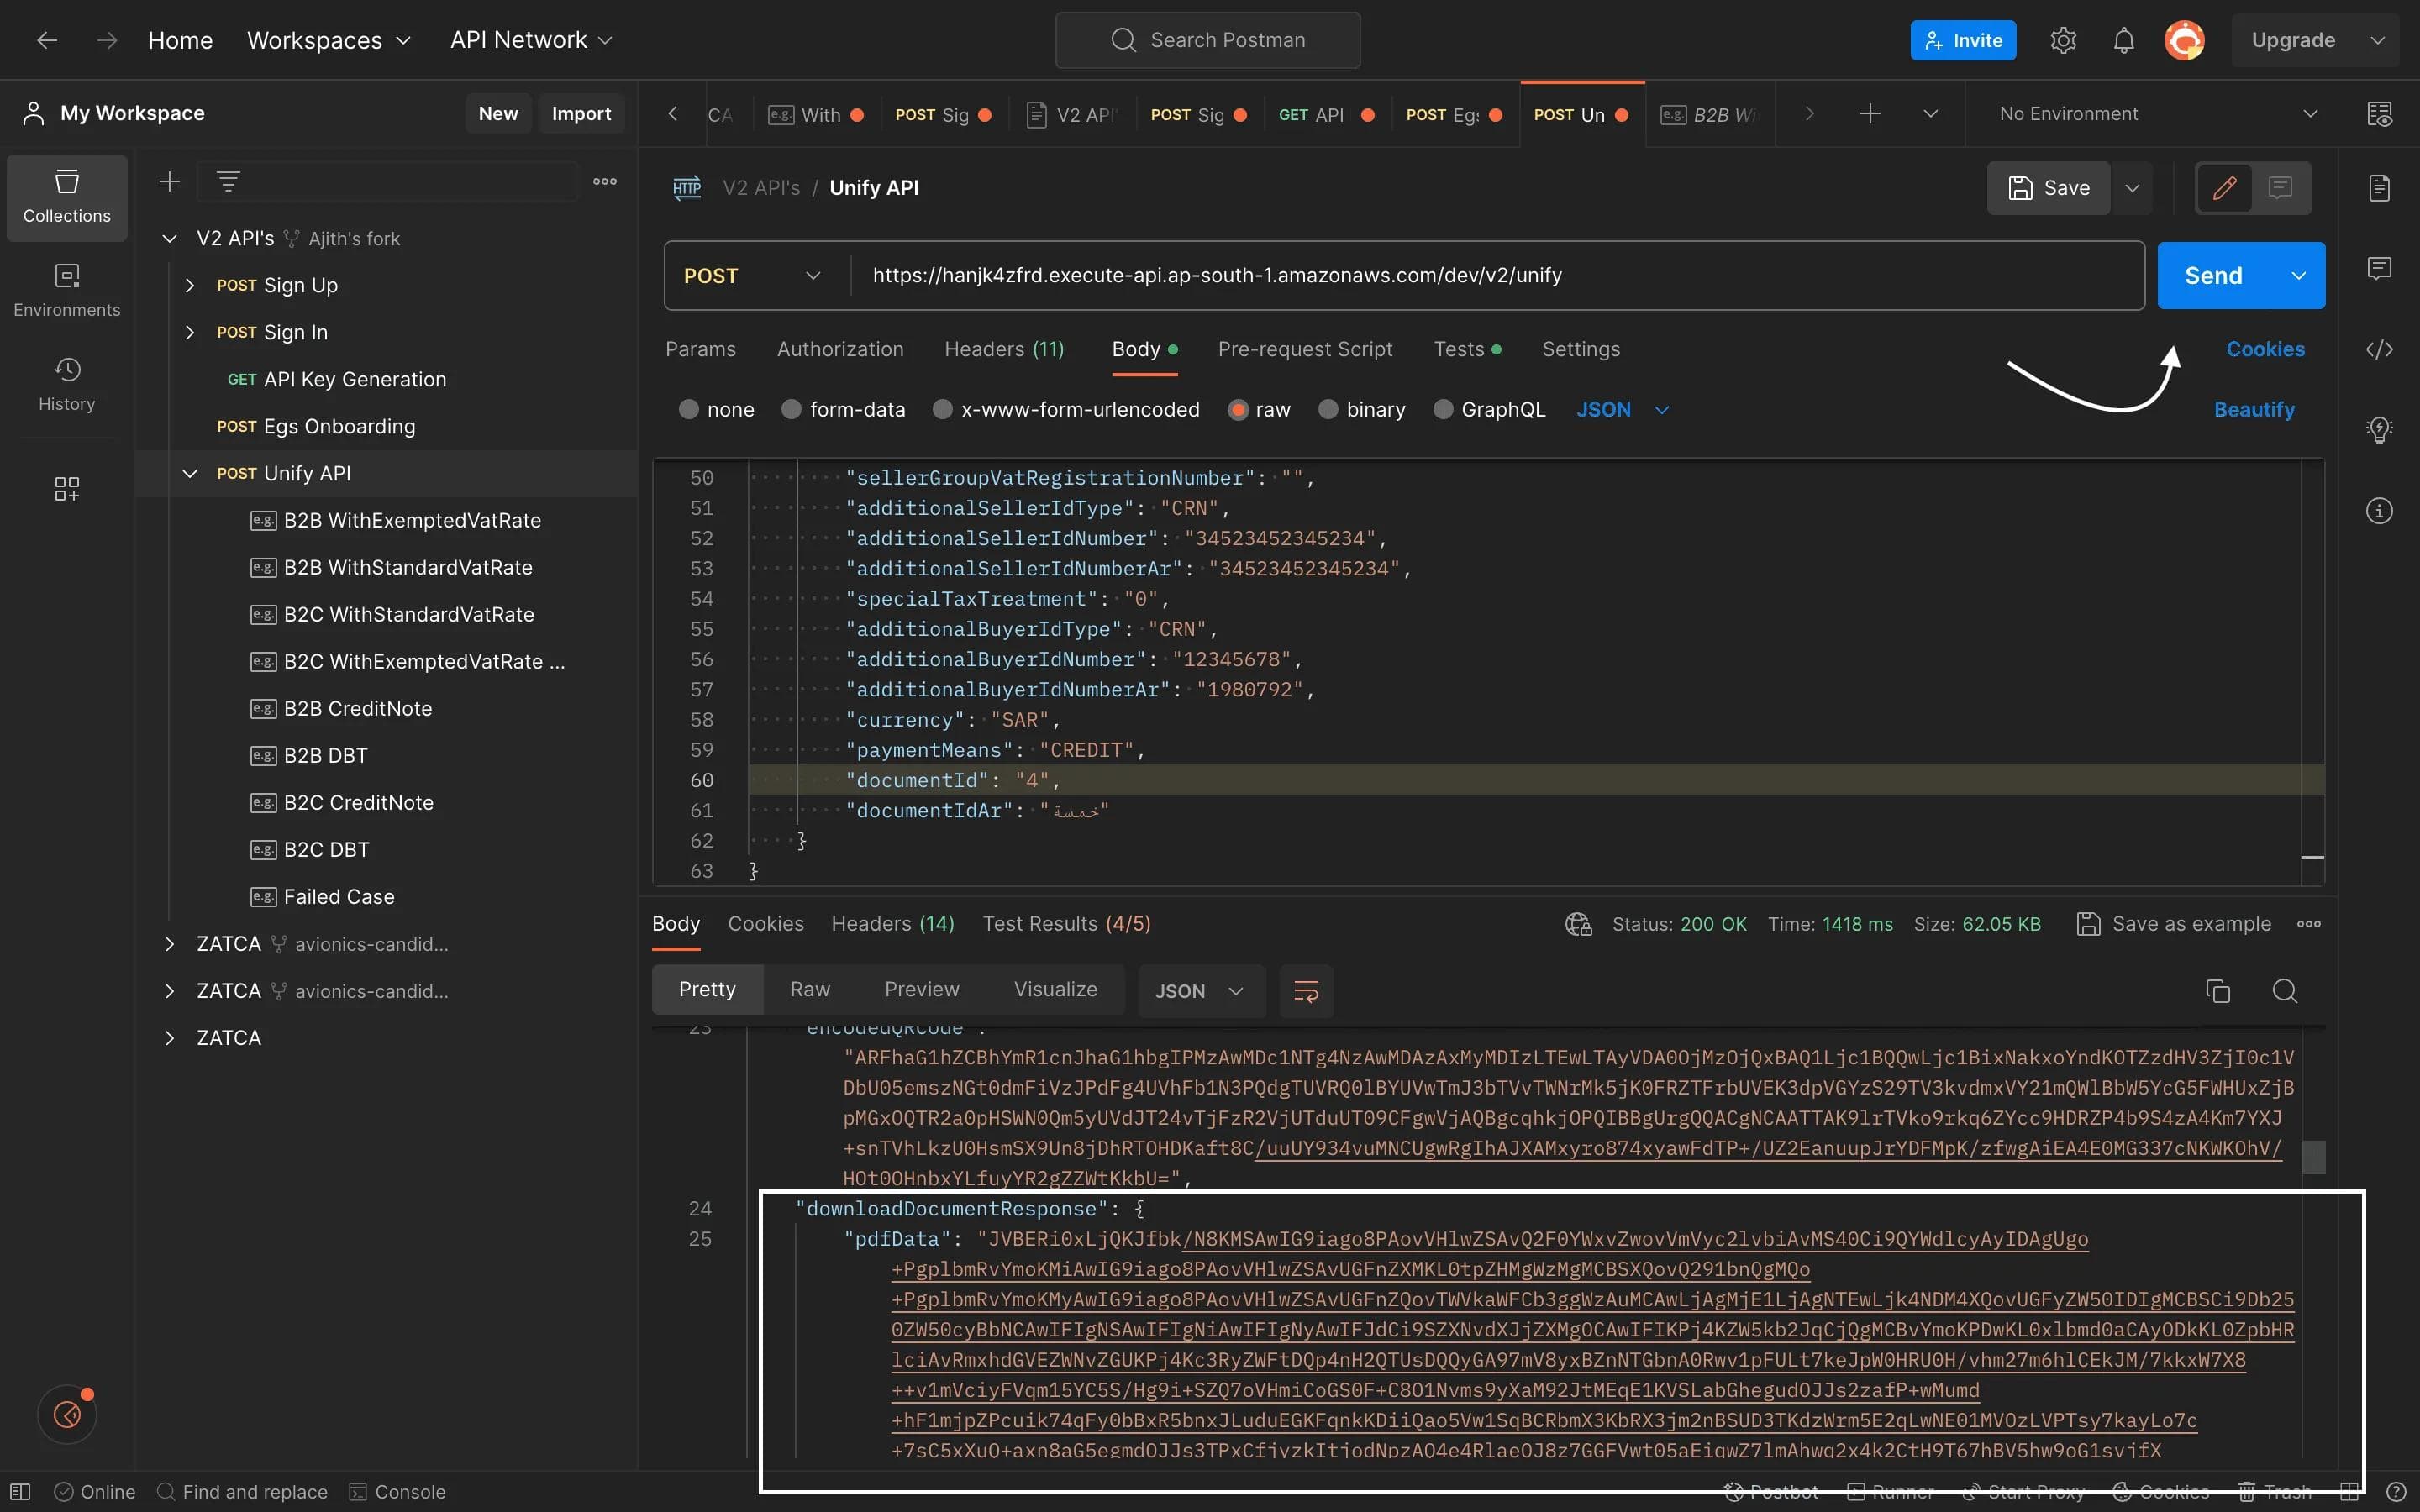Open the settings gear icon

coord(2063,40)
